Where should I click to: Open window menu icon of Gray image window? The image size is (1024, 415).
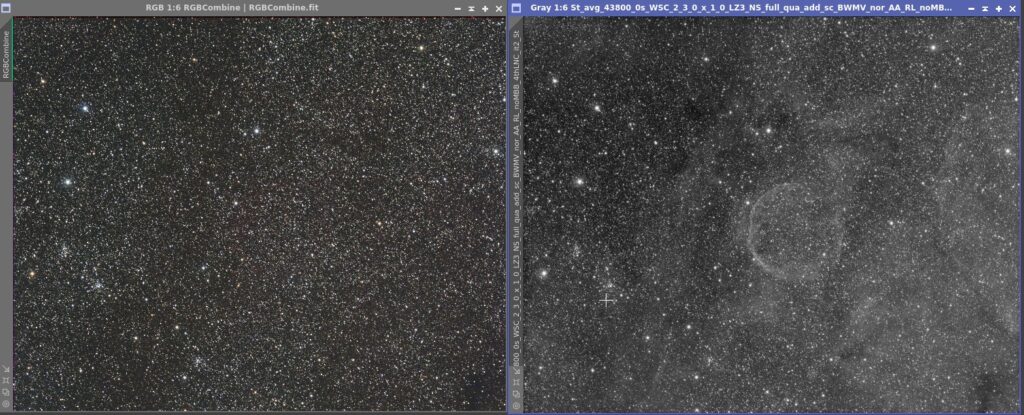tap(516, 8)
